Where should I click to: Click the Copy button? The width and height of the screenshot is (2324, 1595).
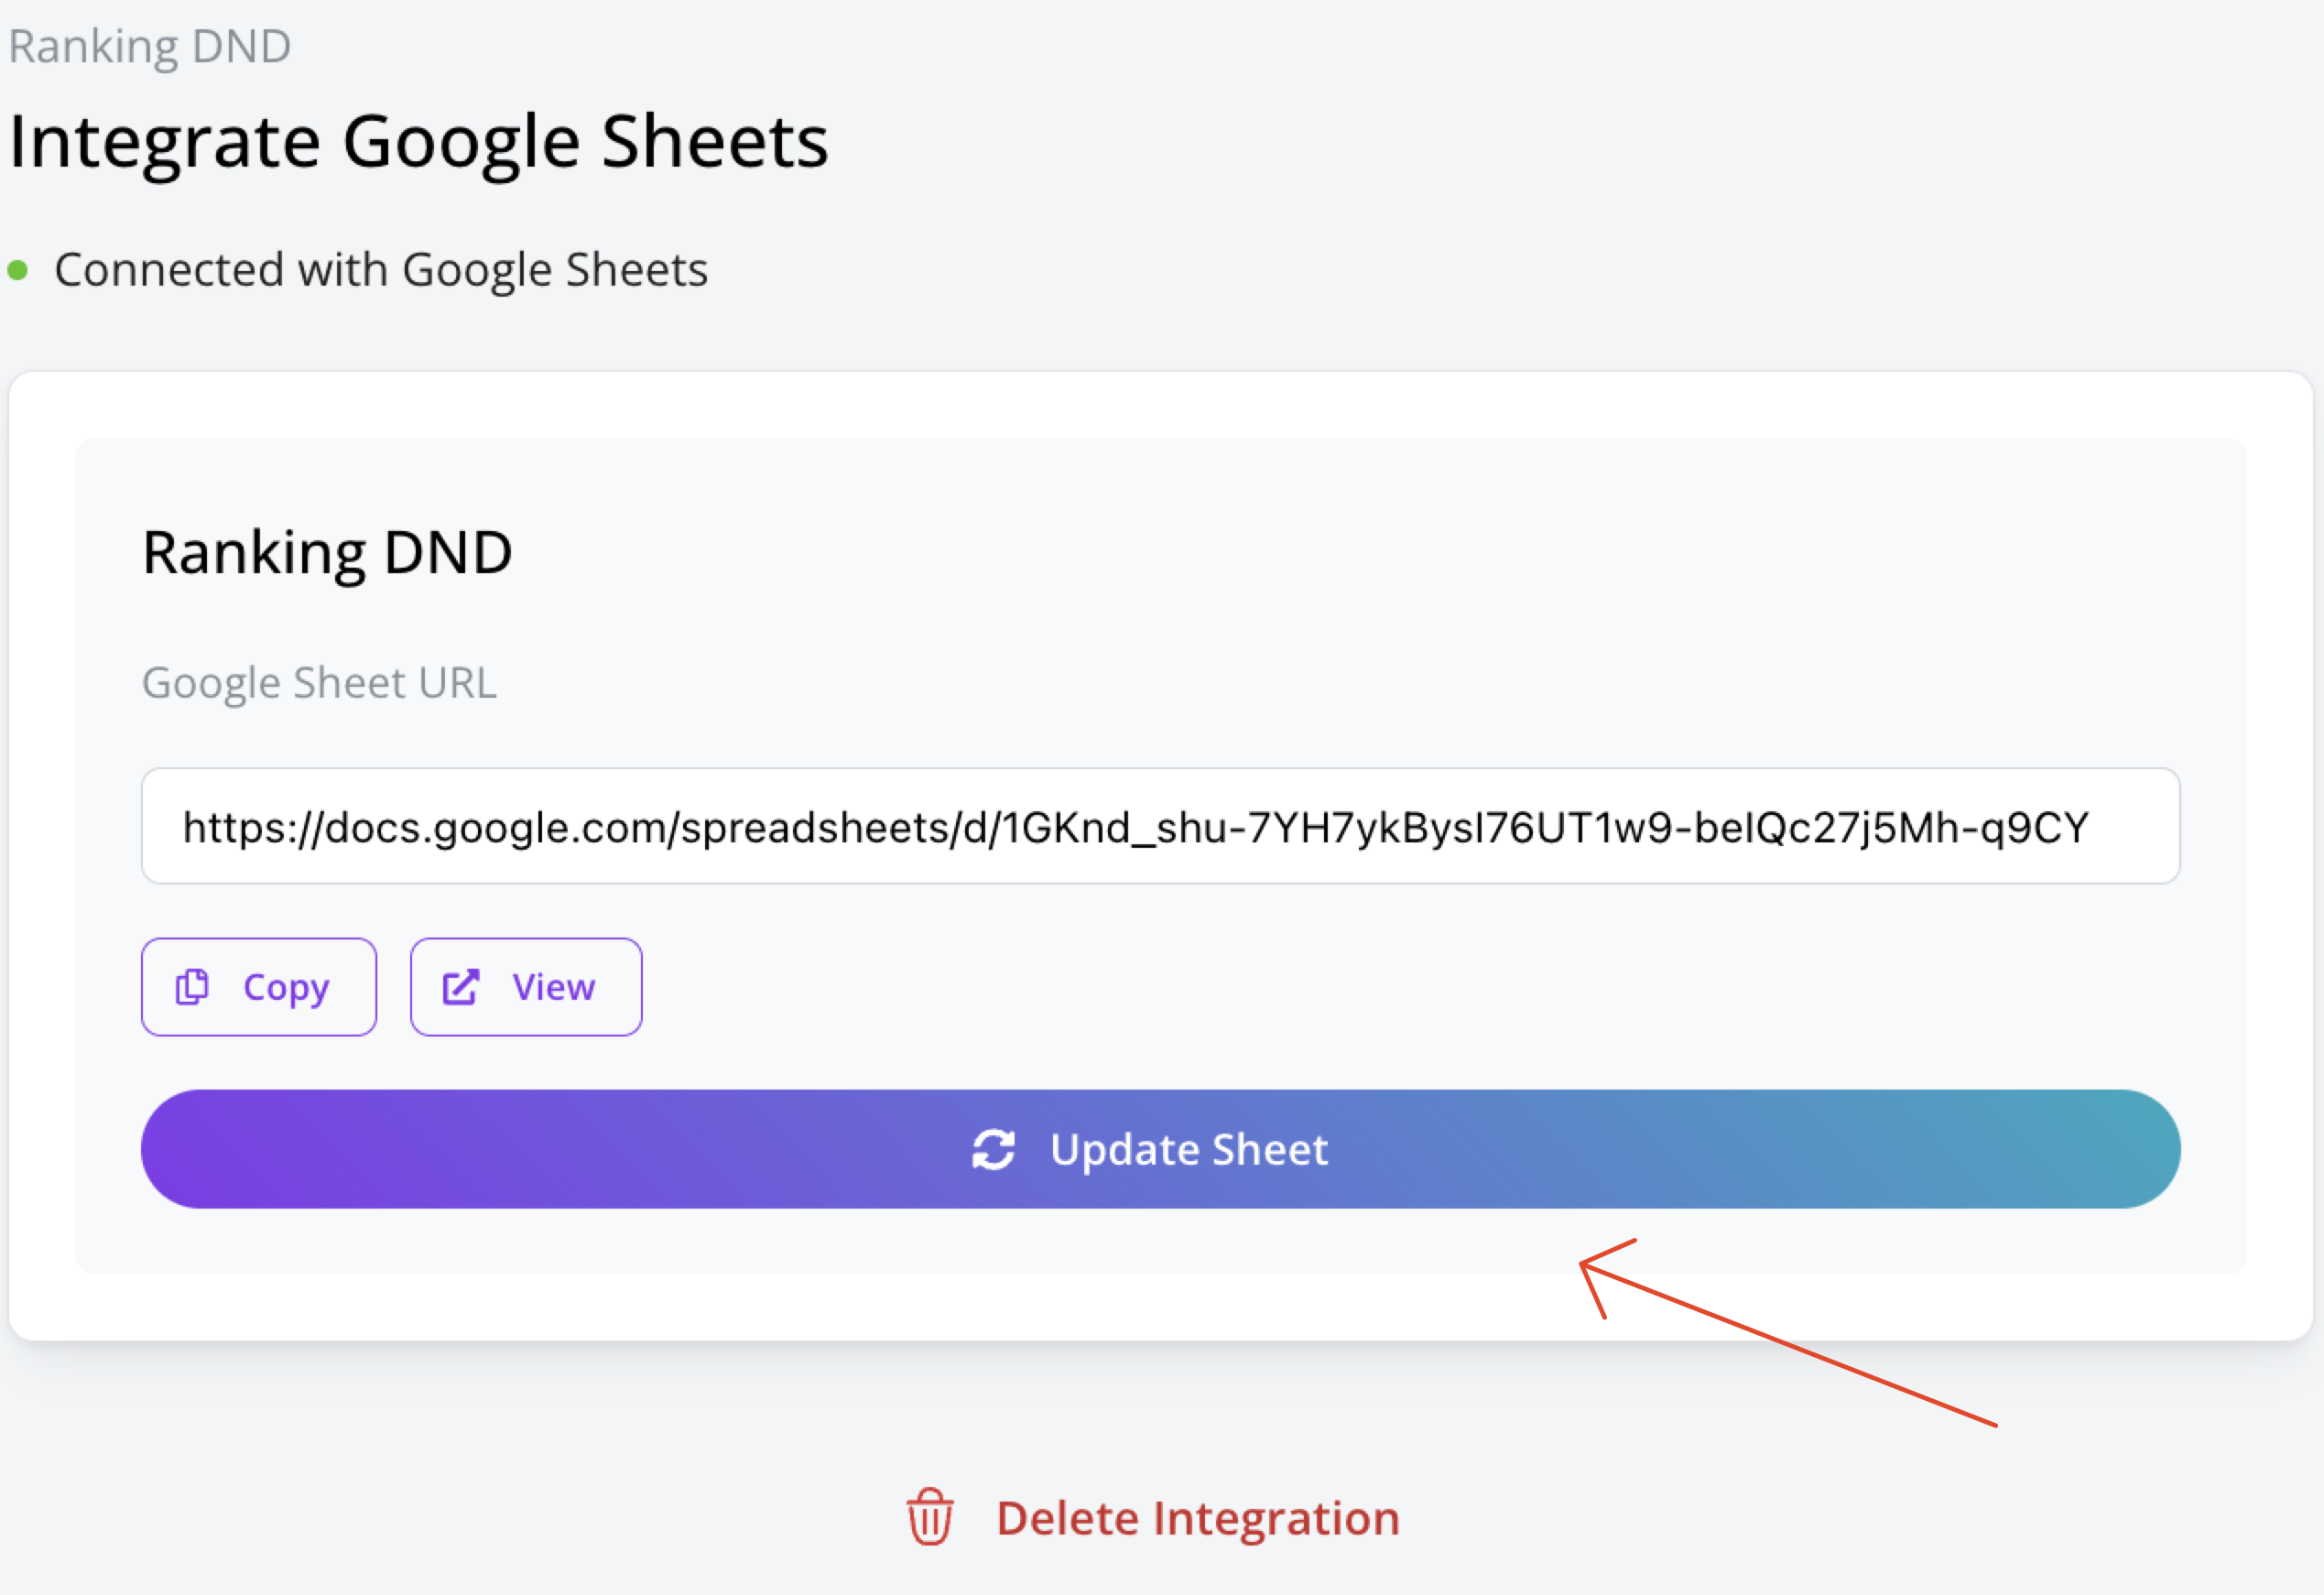259,987
